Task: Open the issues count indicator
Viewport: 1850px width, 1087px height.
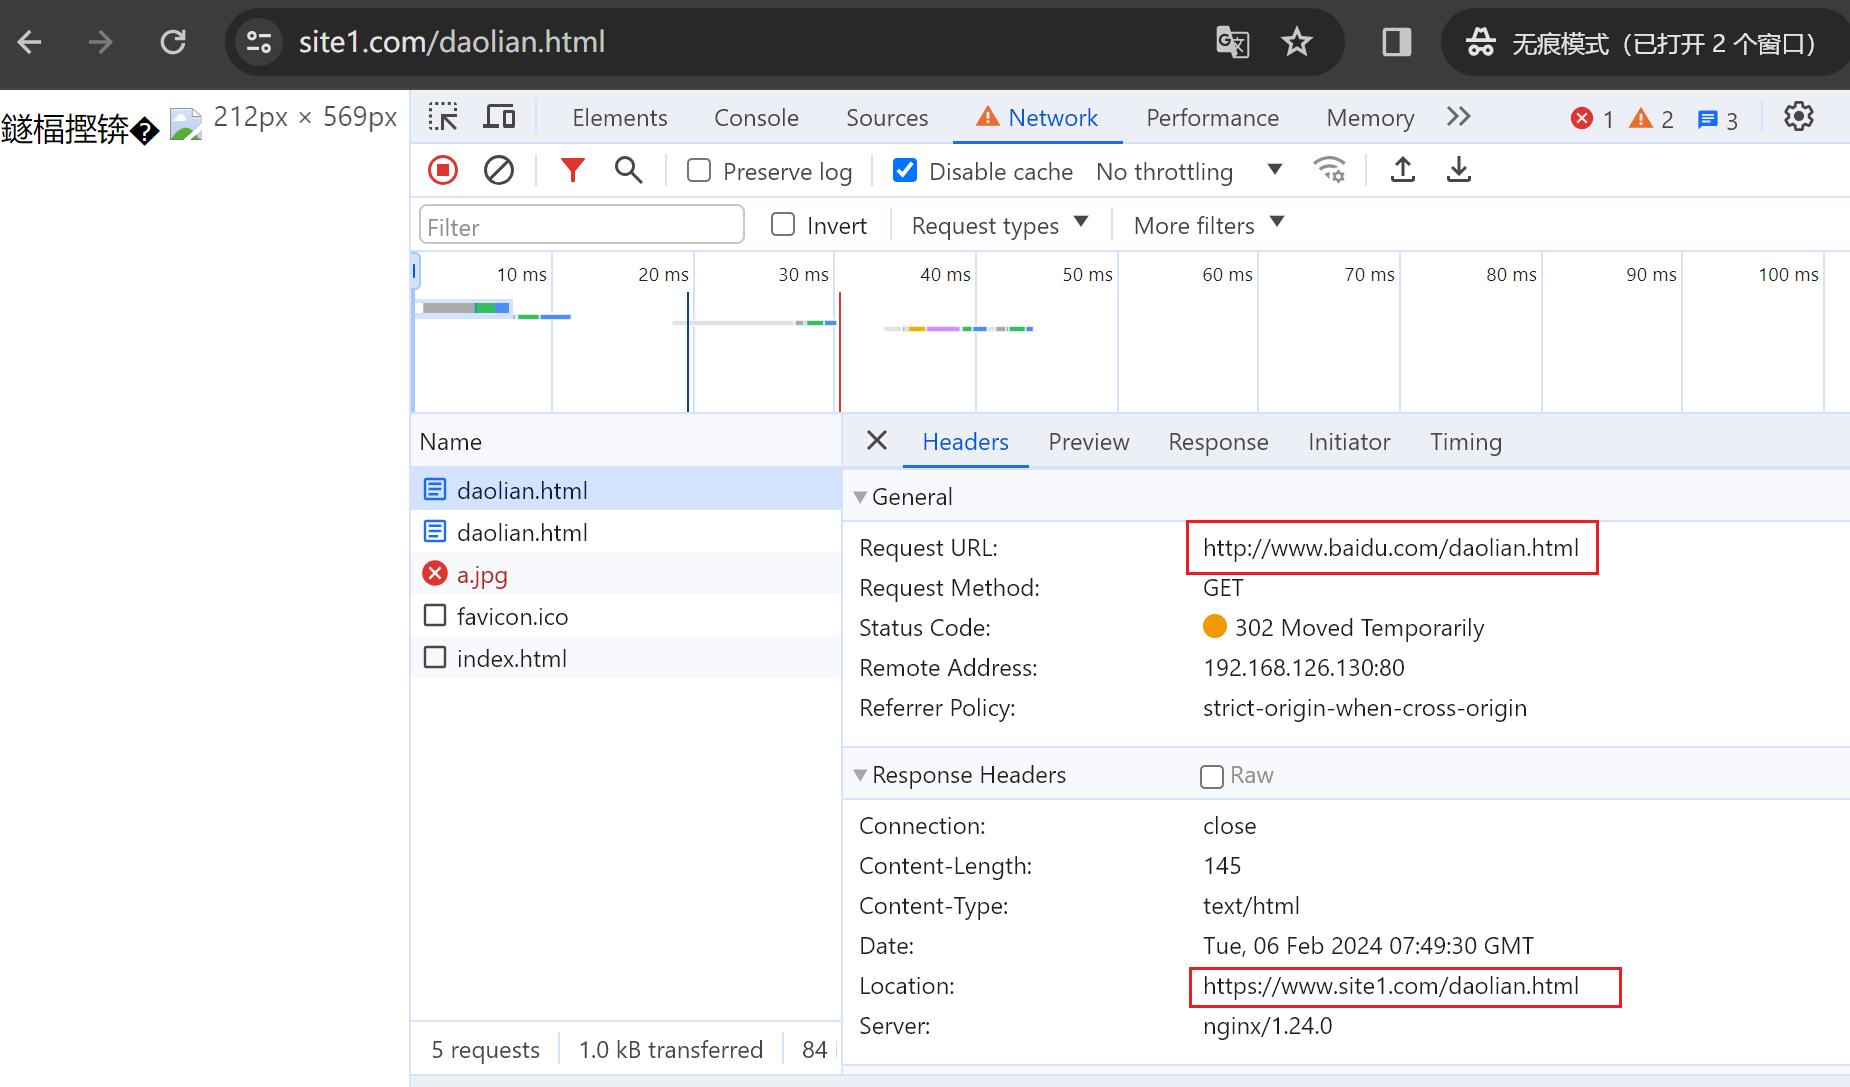Action: pos(1718,119)
